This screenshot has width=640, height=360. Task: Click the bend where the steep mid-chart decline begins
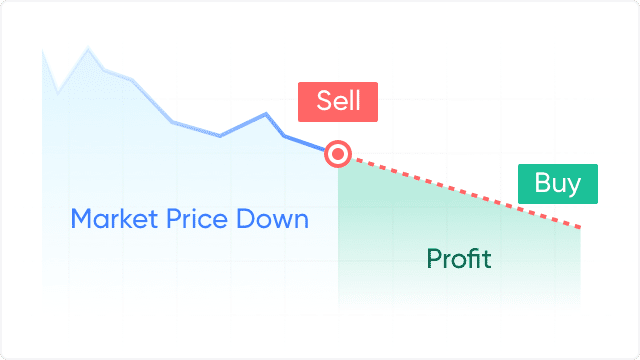point(132,80)
